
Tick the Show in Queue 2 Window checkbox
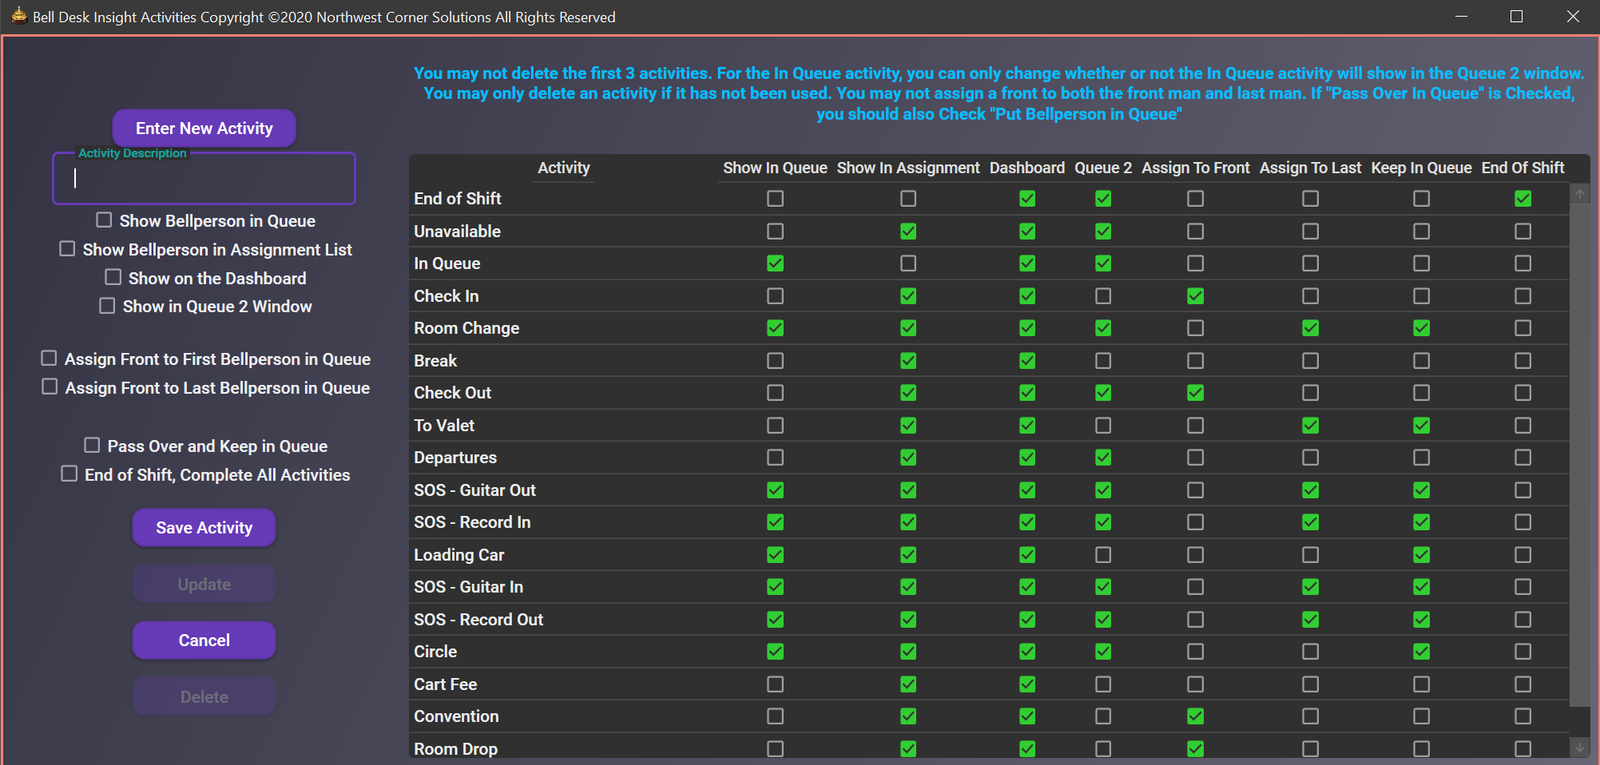tap(107, 306)
